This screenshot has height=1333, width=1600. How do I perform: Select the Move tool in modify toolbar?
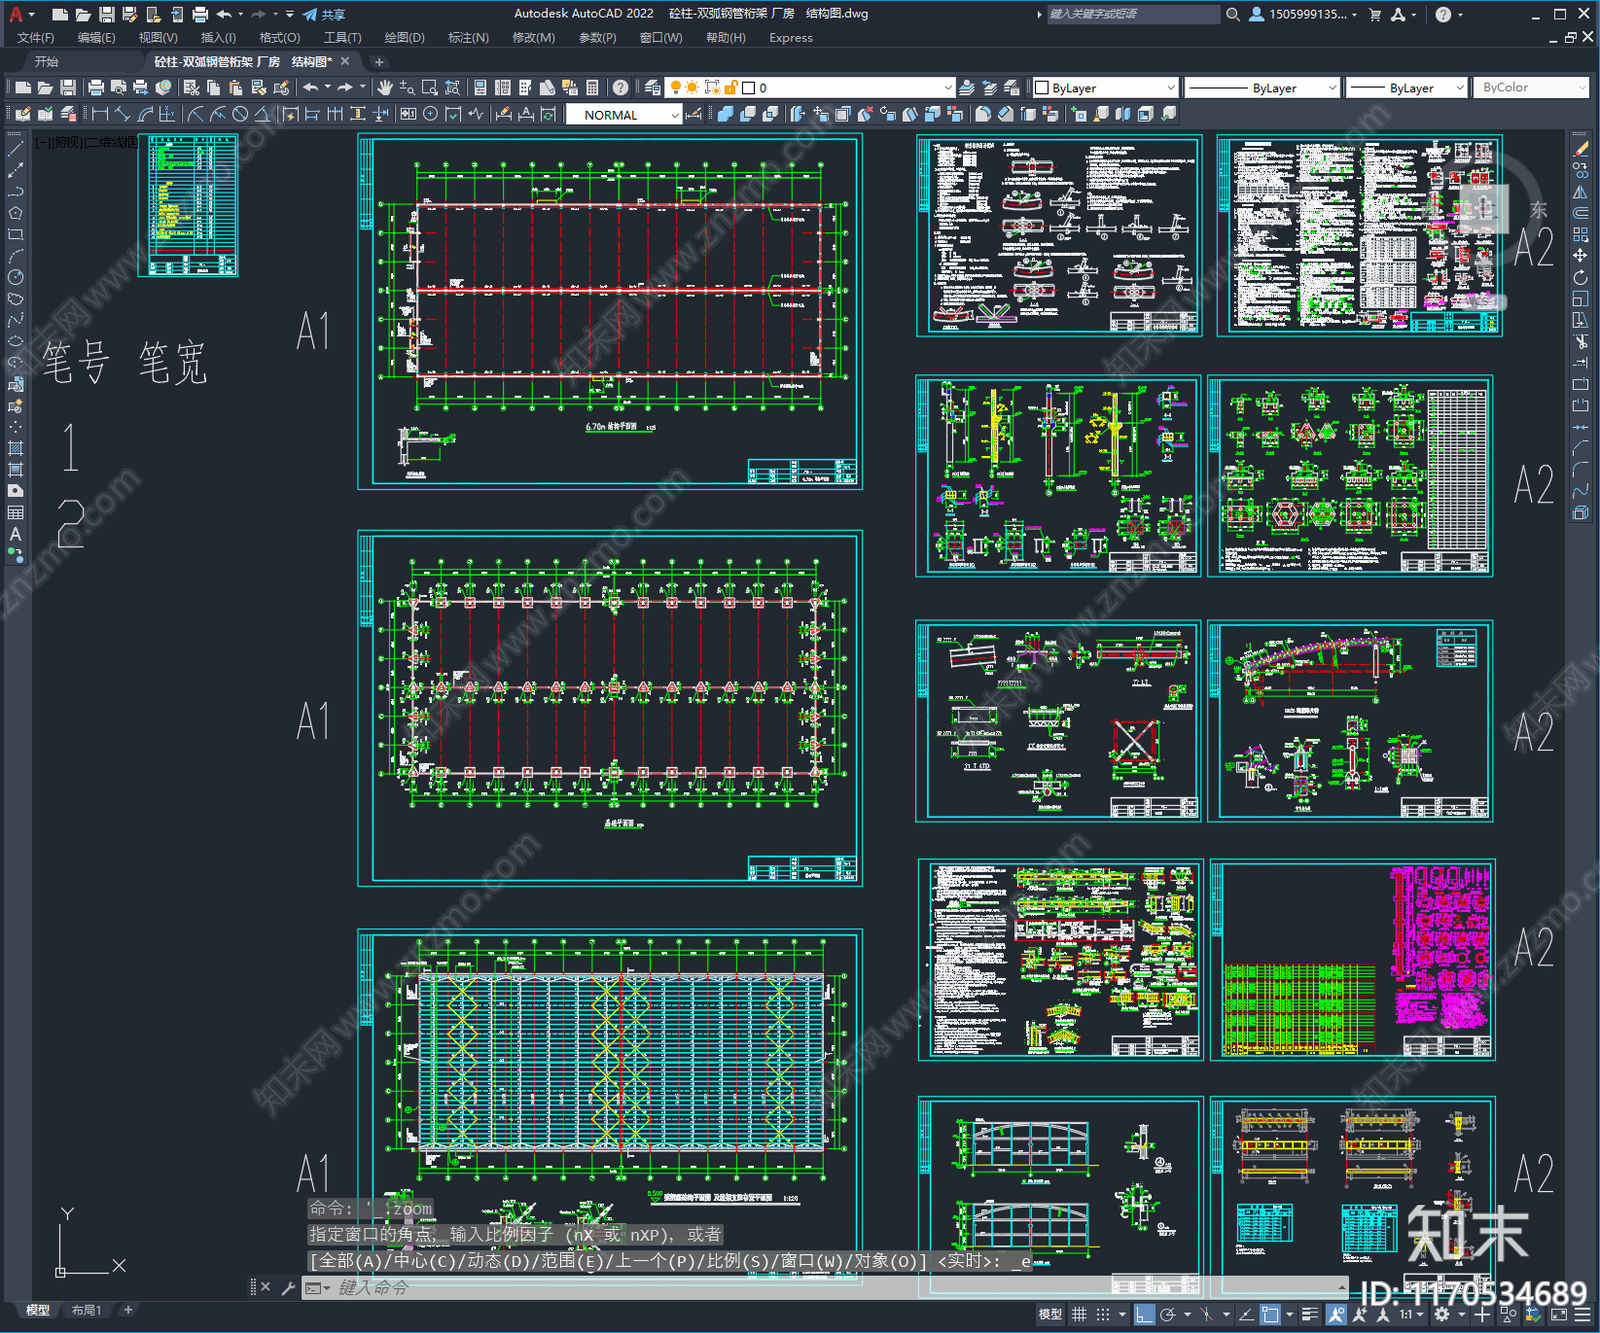pos(1580,256)
